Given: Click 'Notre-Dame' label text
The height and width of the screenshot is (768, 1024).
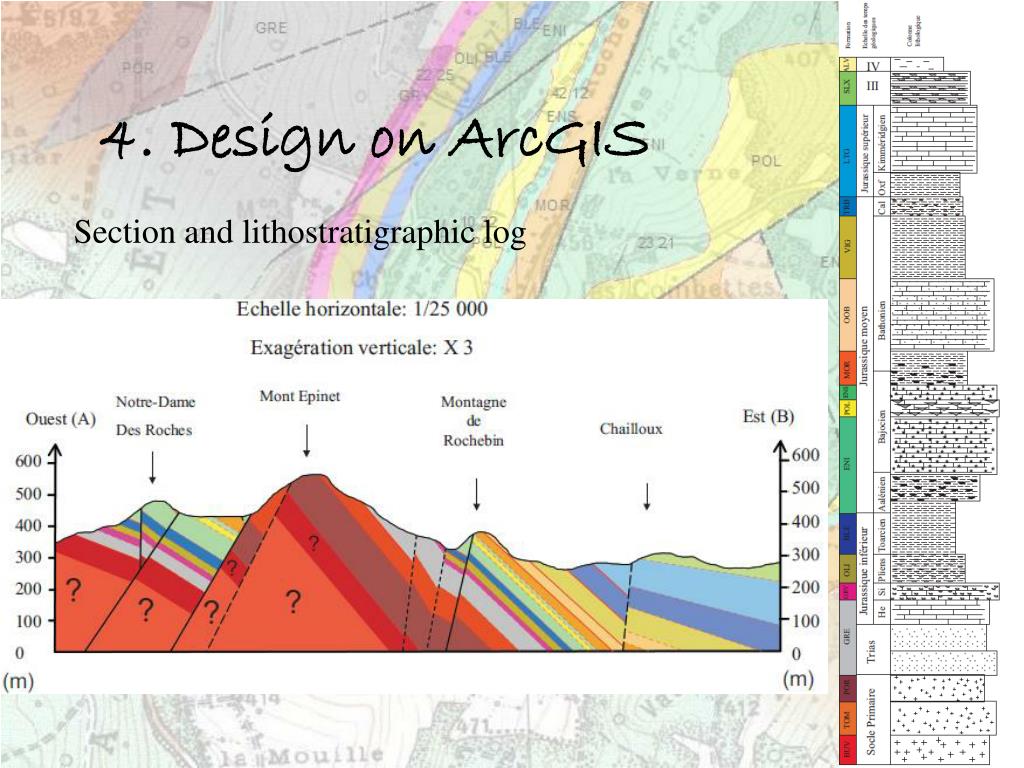Looking at the screenshot, I should pos(155,402).
